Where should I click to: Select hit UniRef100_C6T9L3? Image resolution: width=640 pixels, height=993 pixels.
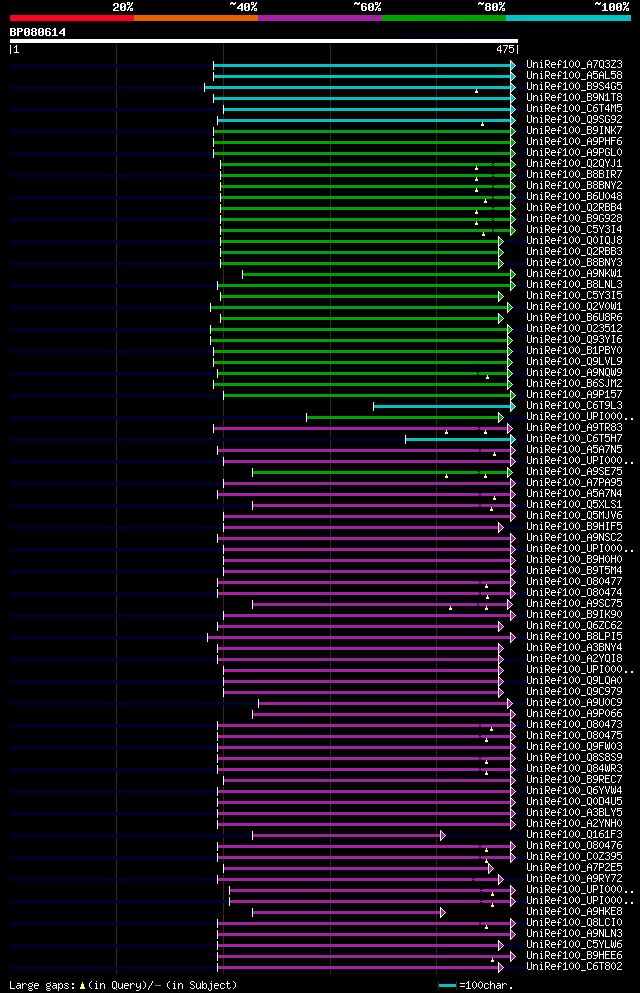(x=574, y=405)
